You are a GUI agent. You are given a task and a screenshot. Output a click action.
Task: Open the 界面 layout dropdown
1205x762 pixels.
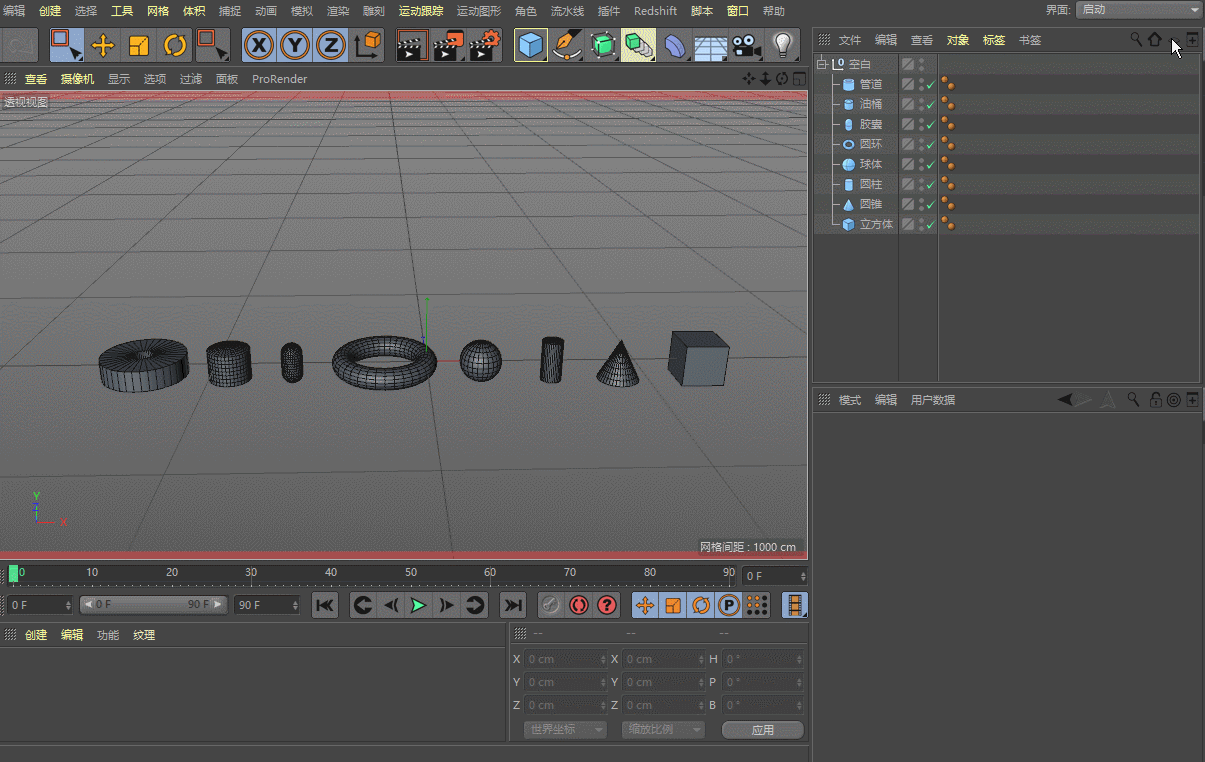(x=1138, y=10)
